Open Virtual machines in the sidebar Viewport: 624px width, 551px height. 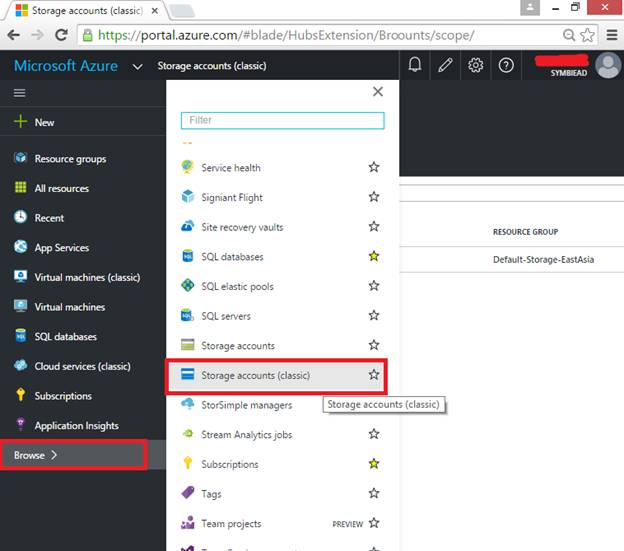click(x=70, y=307)
